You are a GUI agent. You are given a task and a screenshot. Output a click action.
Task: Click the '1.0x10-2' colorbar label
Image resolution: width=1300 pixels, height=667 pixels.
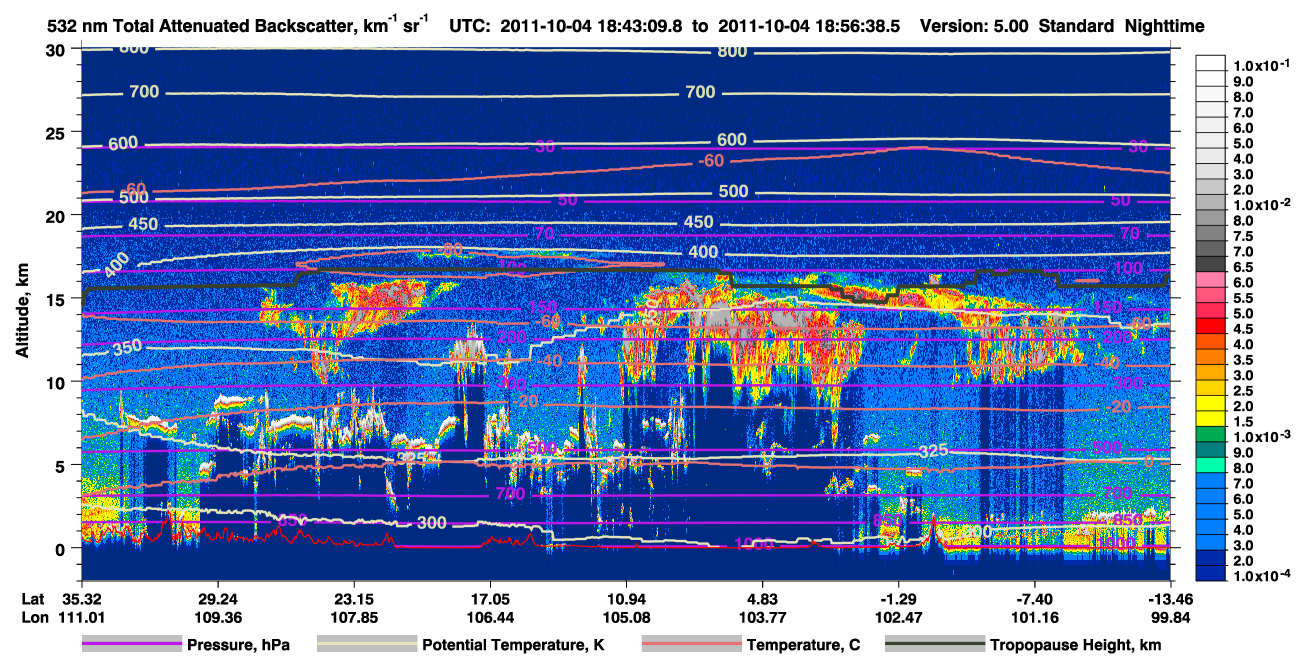[x=1261, y=203]
